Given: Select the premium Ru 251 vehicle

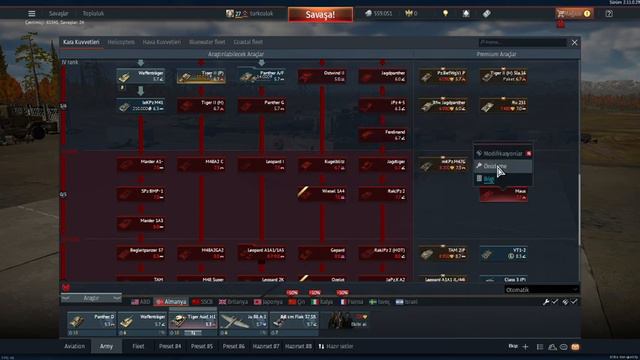Looking at the screenshot, I should pyautogui.click(x=504, y=105).
